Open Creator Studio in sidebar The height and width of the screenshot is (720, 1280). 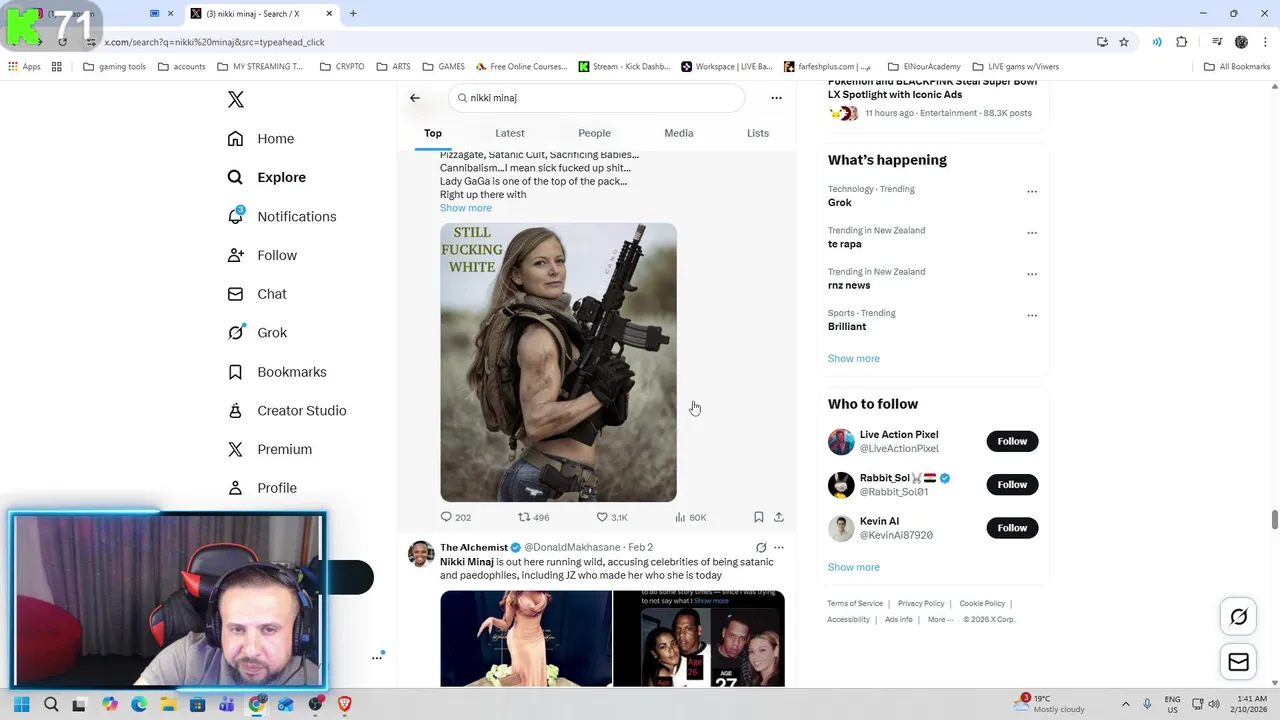pyautogui.click(x=287, y=411)
